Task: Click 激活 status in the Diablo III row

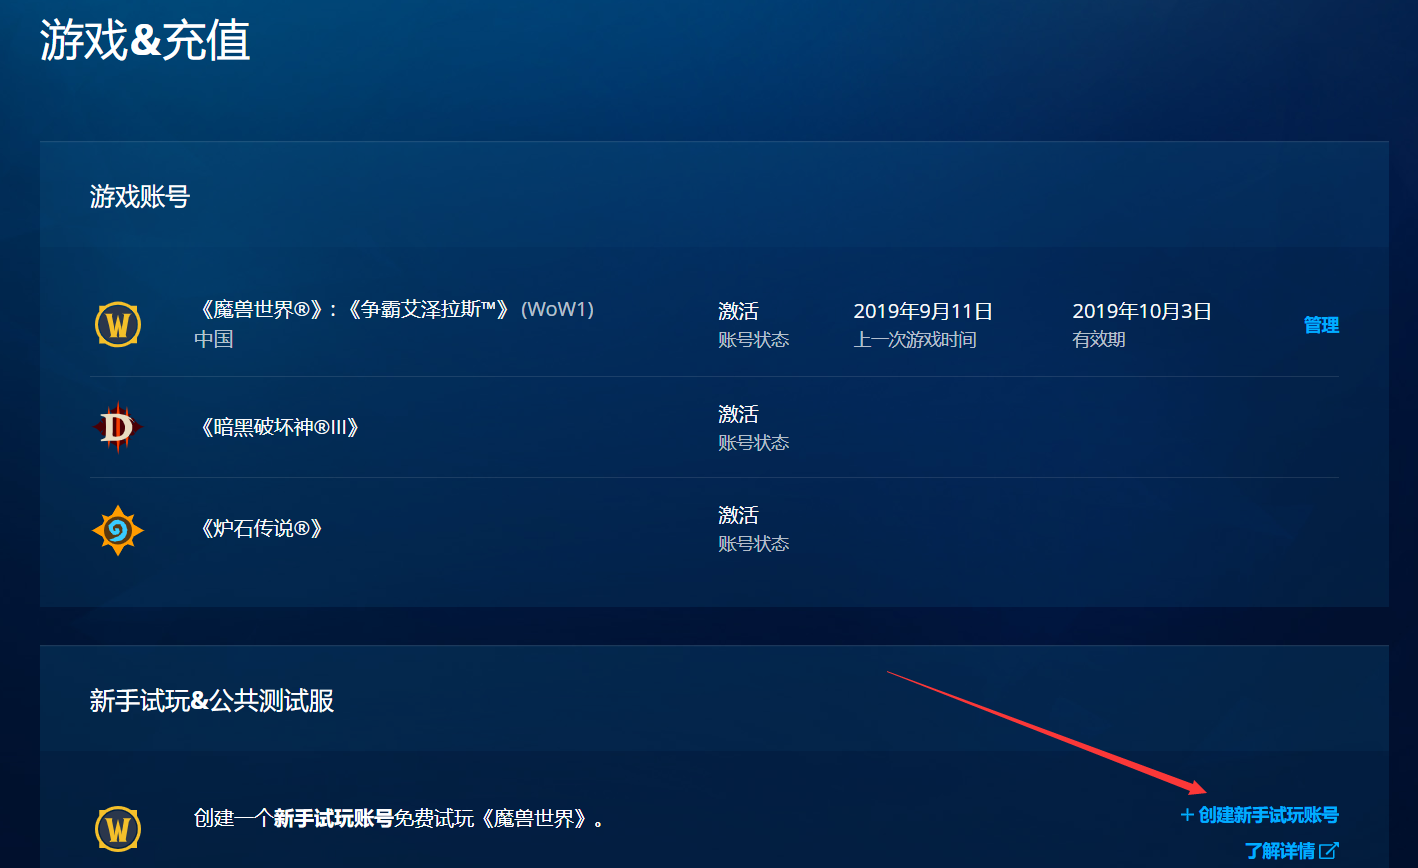Action: (738, 414)
